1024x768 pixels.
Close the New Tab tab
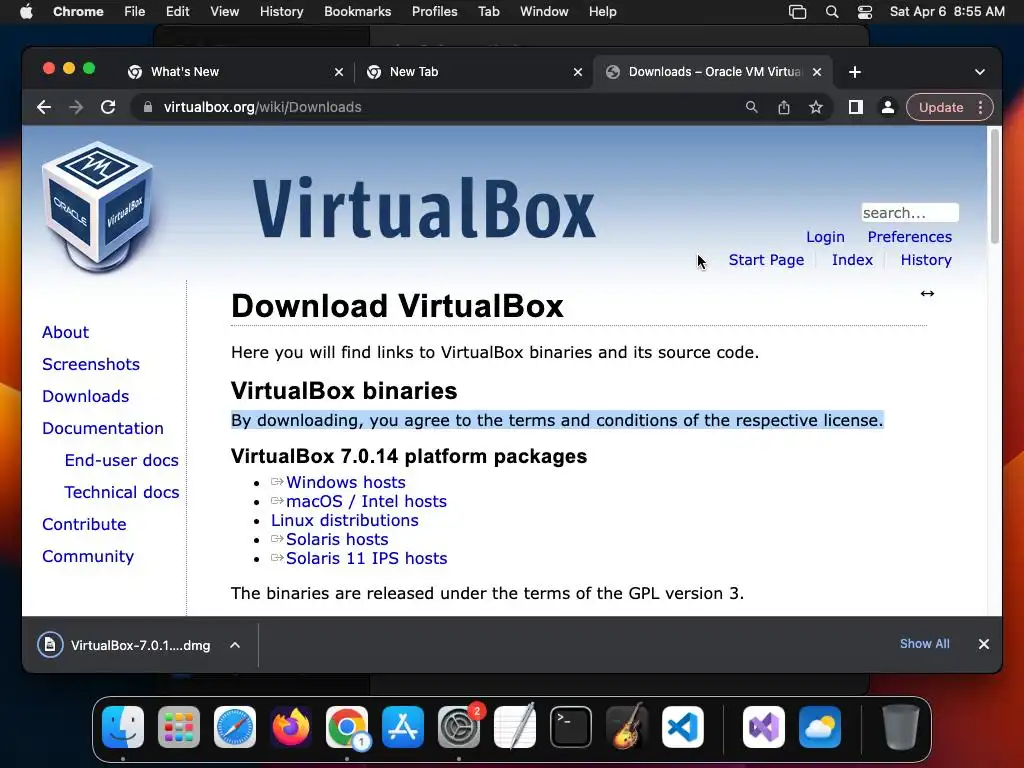578,72
